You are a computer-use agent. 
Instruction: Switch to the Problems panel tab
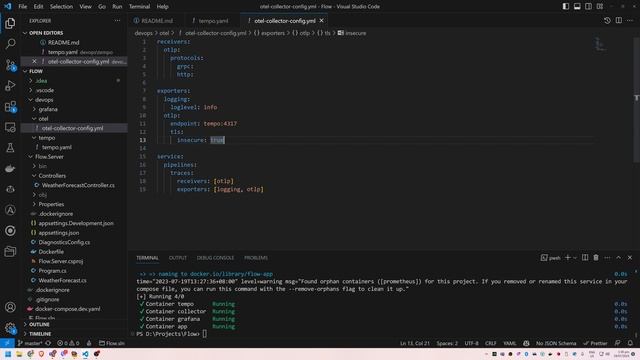[256, 258]
